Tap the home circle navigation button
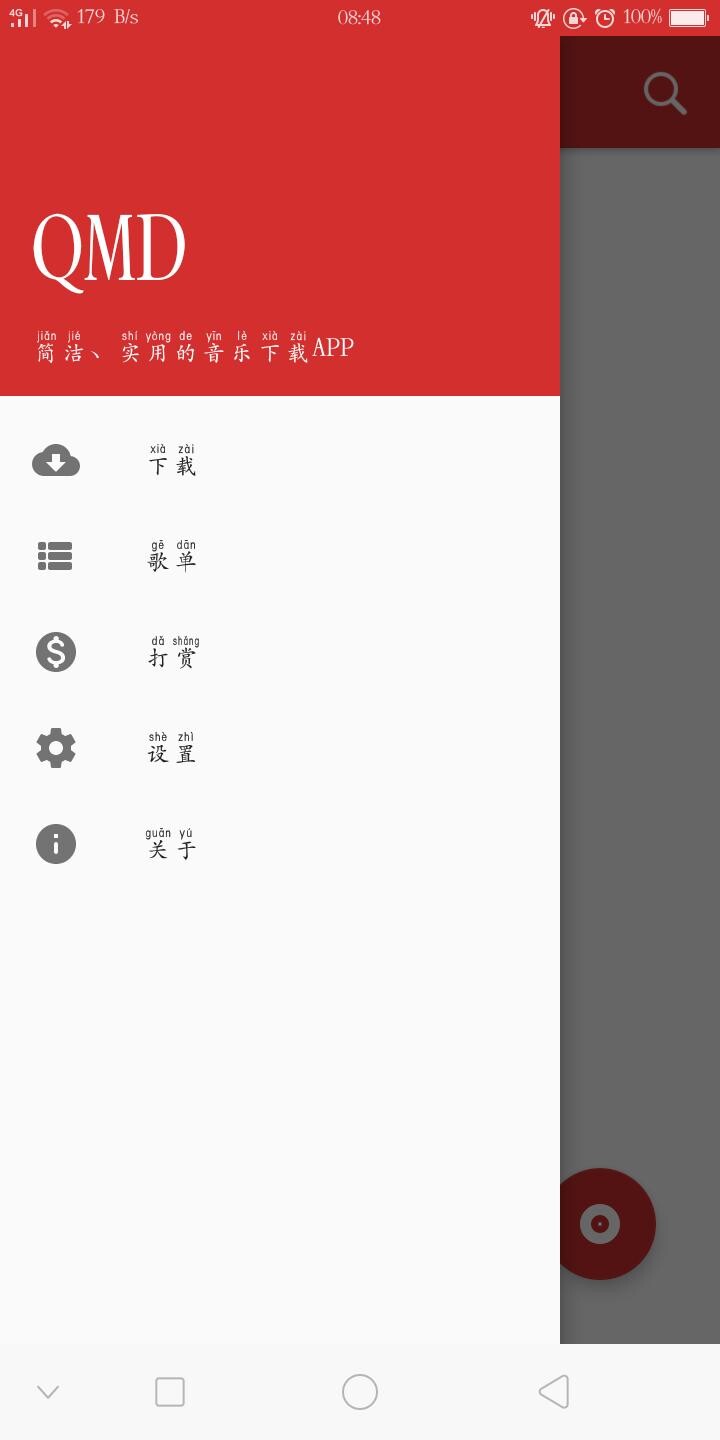Screen dimensions: 720x1440 tap(360, 1392)
